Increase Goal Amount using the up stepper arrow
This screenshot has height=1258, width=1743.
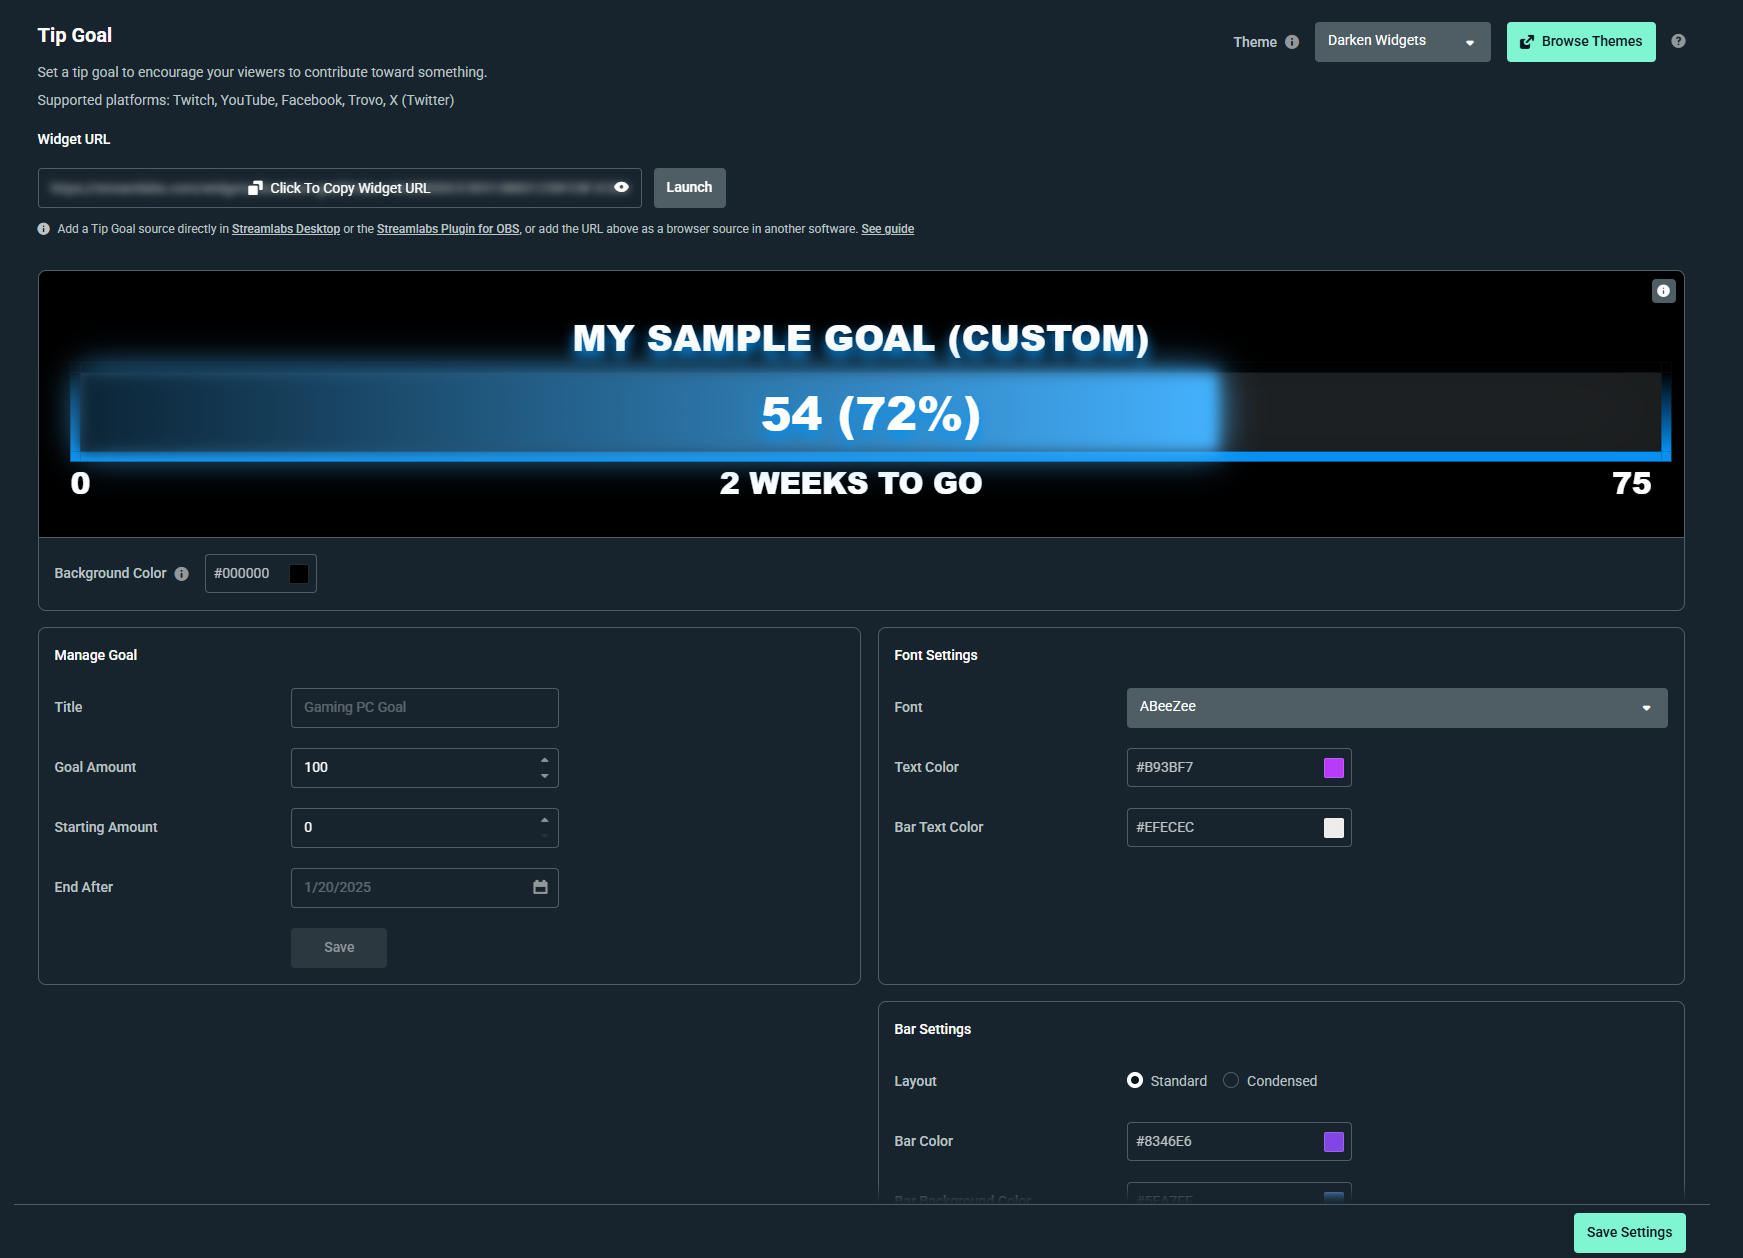click(544, 759)
